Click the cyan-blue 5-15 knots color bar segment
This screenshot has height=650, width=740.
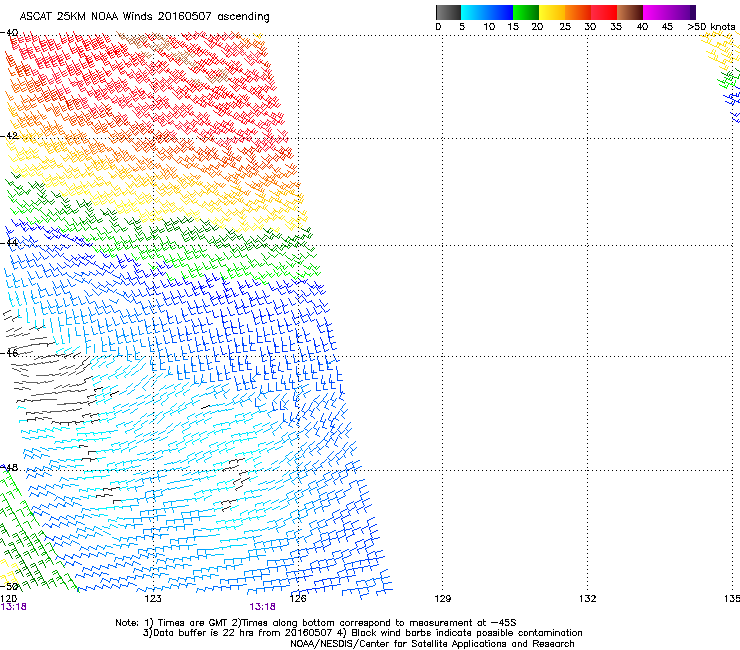487,12
